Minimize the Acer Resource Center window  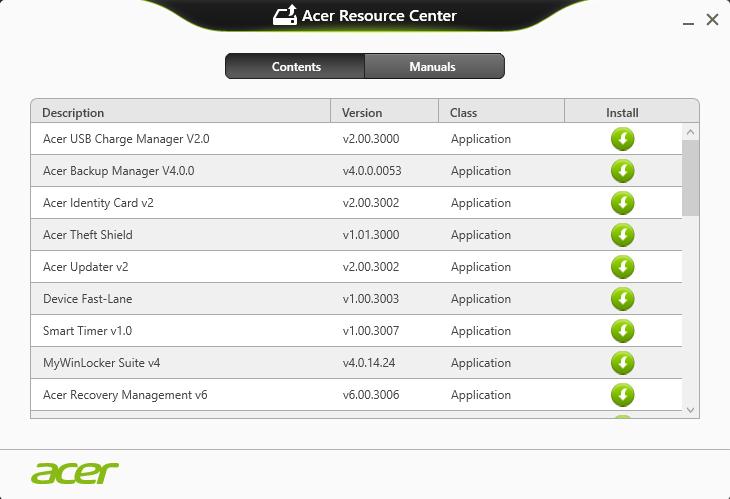point(689,23)
